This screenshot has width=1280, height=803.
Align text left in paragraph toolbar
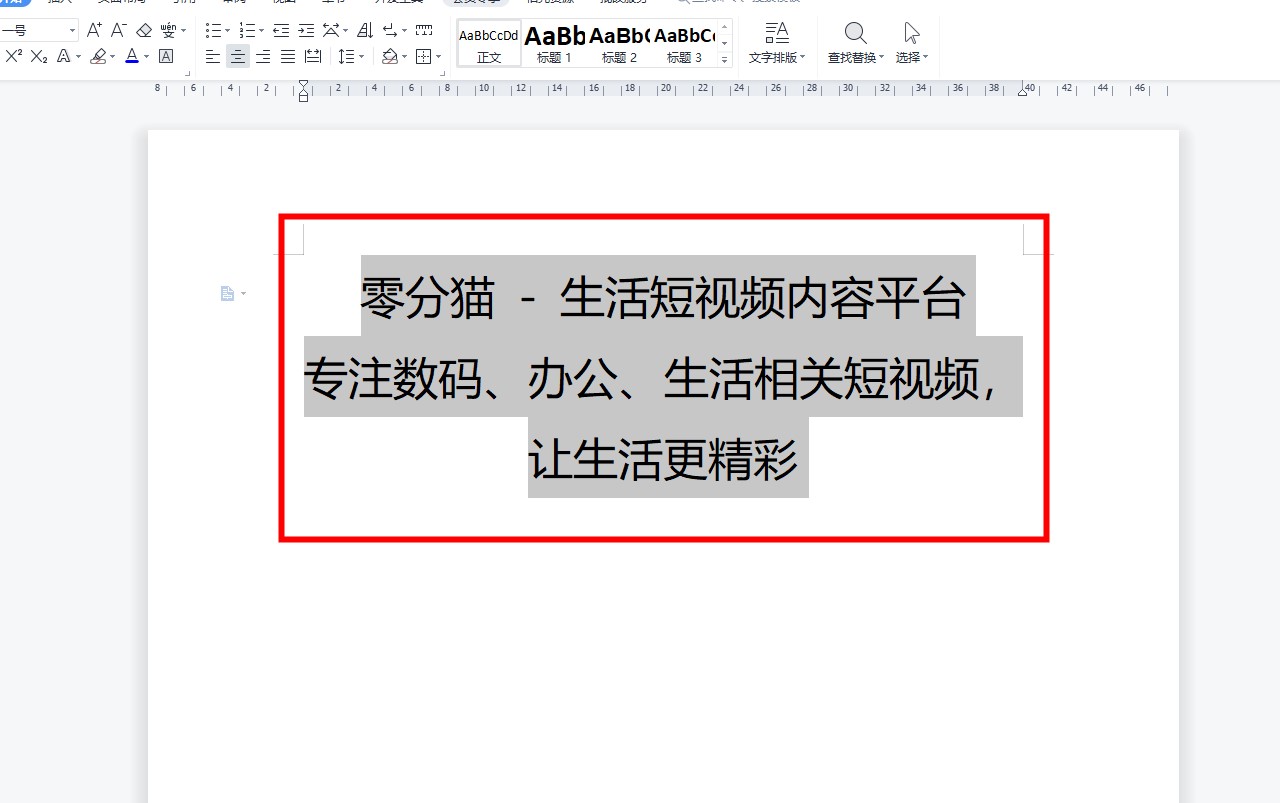213,57
